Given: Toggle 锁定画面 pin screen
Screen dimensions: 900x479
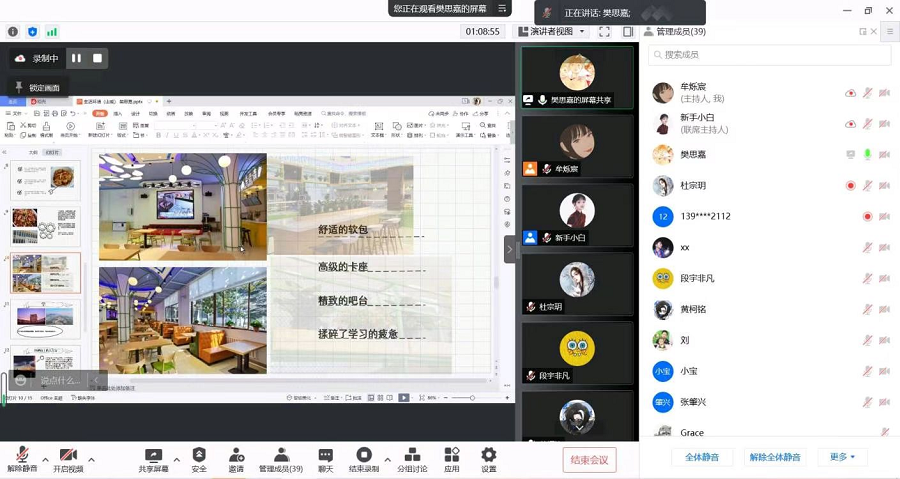Looking at the screenshot, I should point(37,88).
